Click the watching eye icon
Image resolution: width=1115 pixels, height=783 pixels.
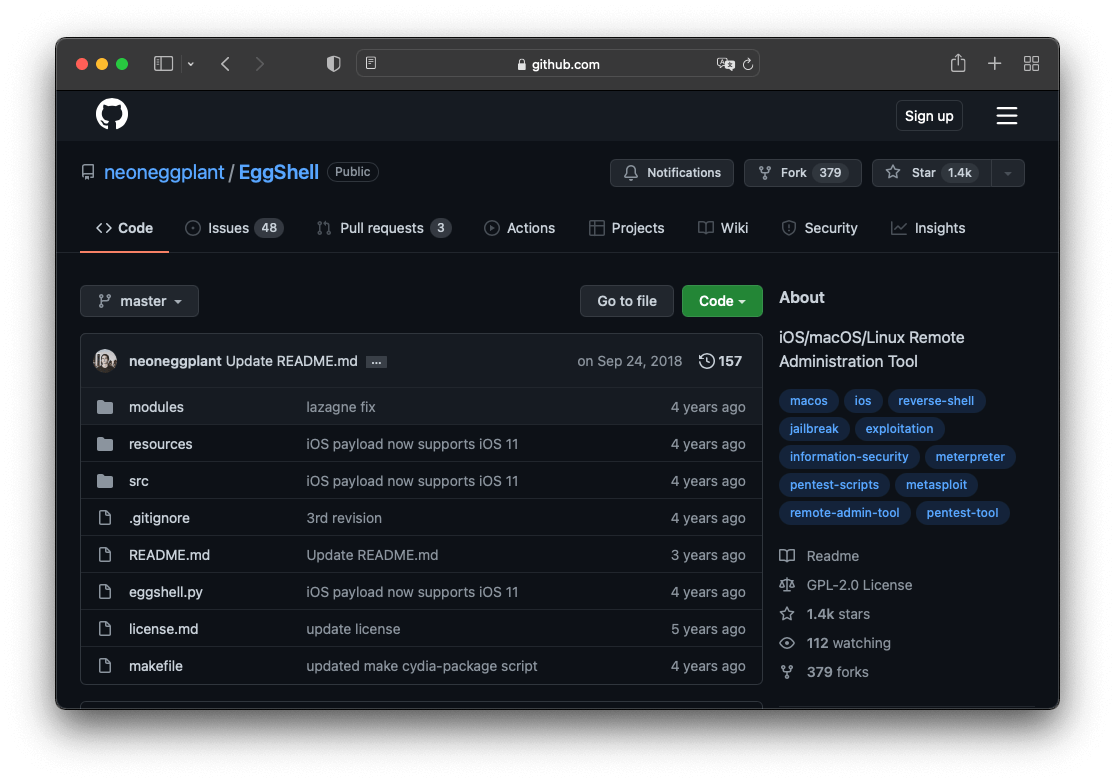coord(787,643)
